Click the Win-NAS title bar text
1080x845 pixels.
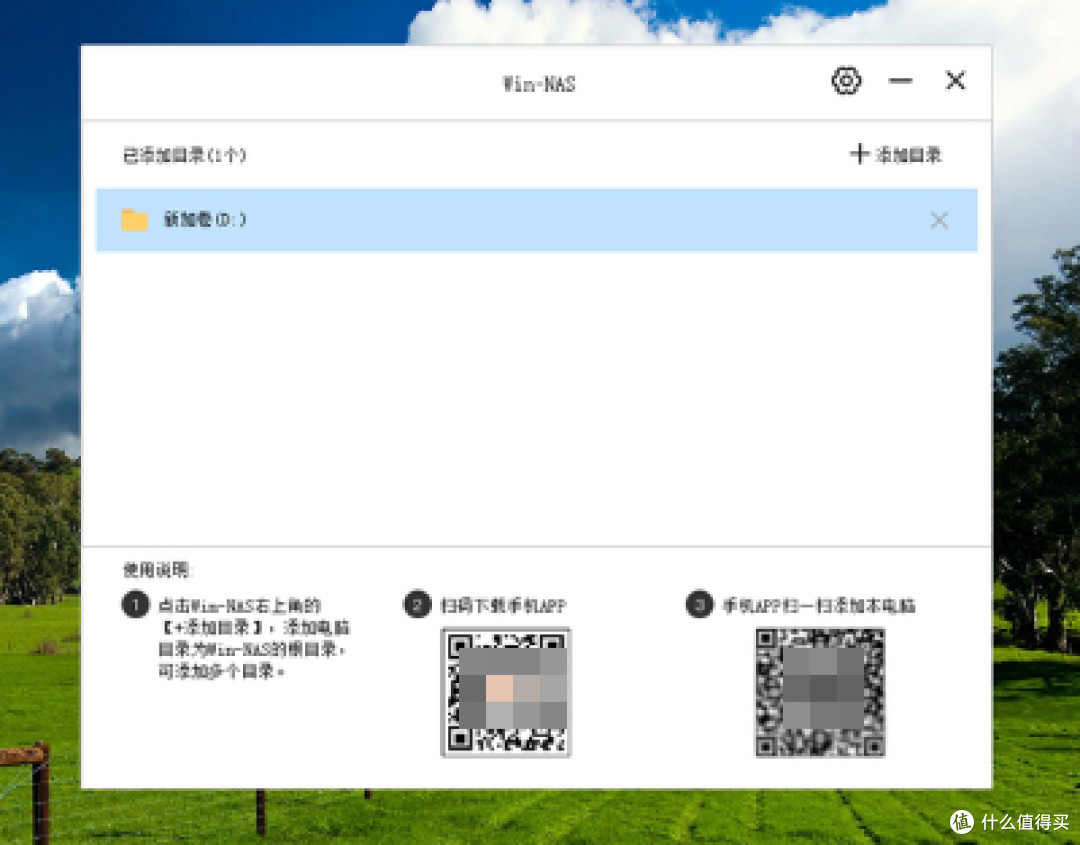[537, 84]
